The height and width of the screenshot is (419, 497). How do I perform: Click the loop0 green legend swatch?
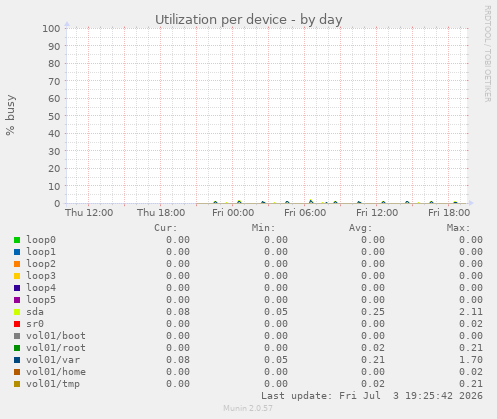[17, 240]
